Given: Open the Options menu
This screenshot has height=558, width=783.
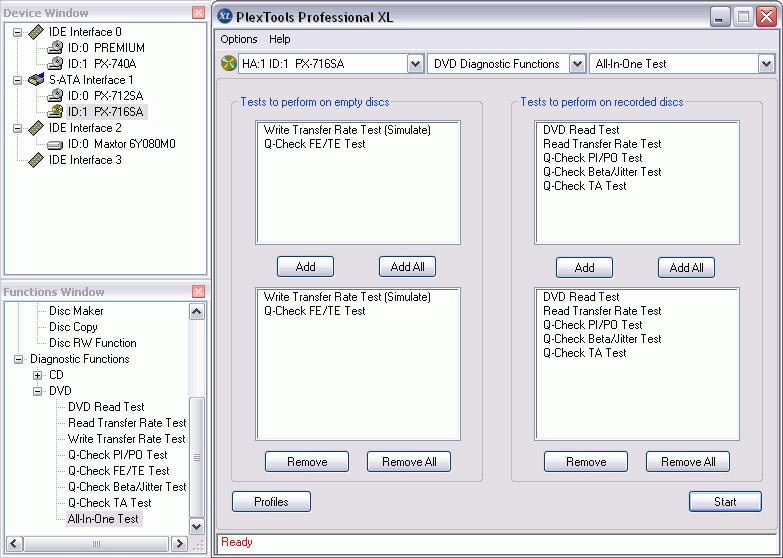Looking at the screenshot, I should (x=239, y=39).
